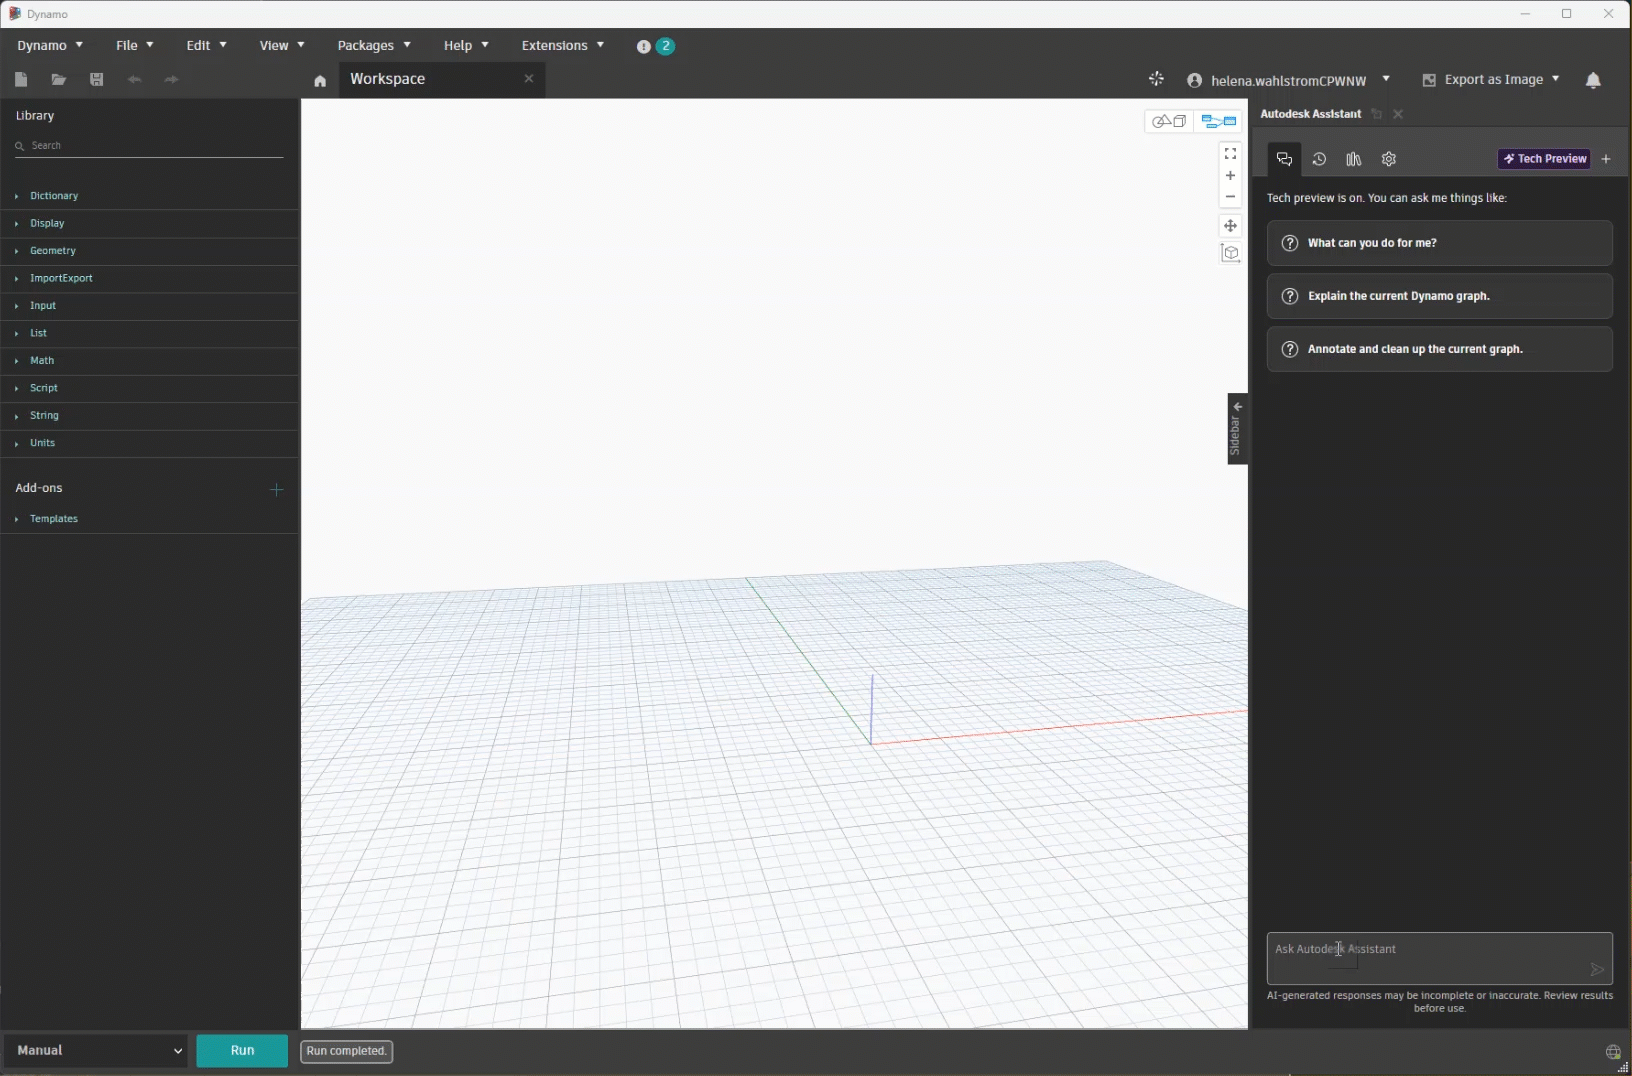Expand the String library category
Screen dimensions: 1632x1076
149,416
